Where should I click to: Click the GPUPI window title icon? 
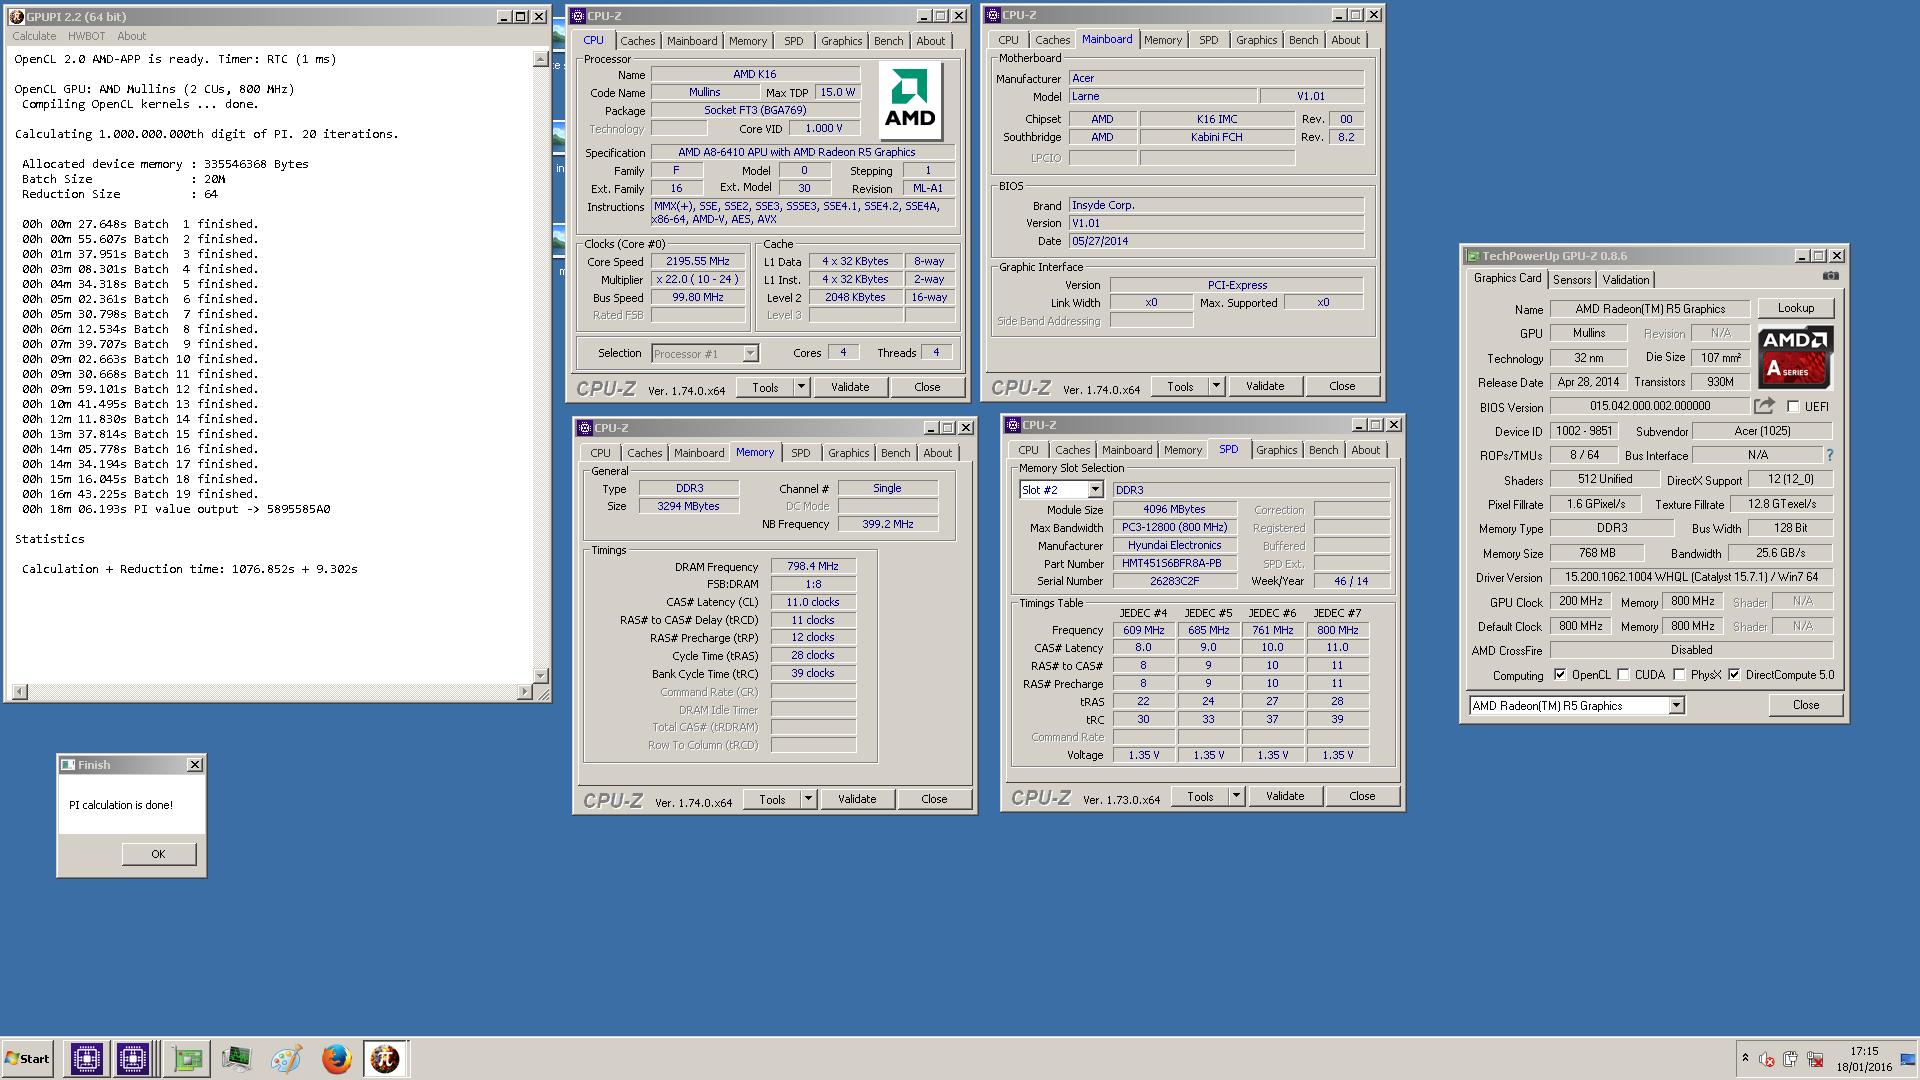tap(16, 17)
